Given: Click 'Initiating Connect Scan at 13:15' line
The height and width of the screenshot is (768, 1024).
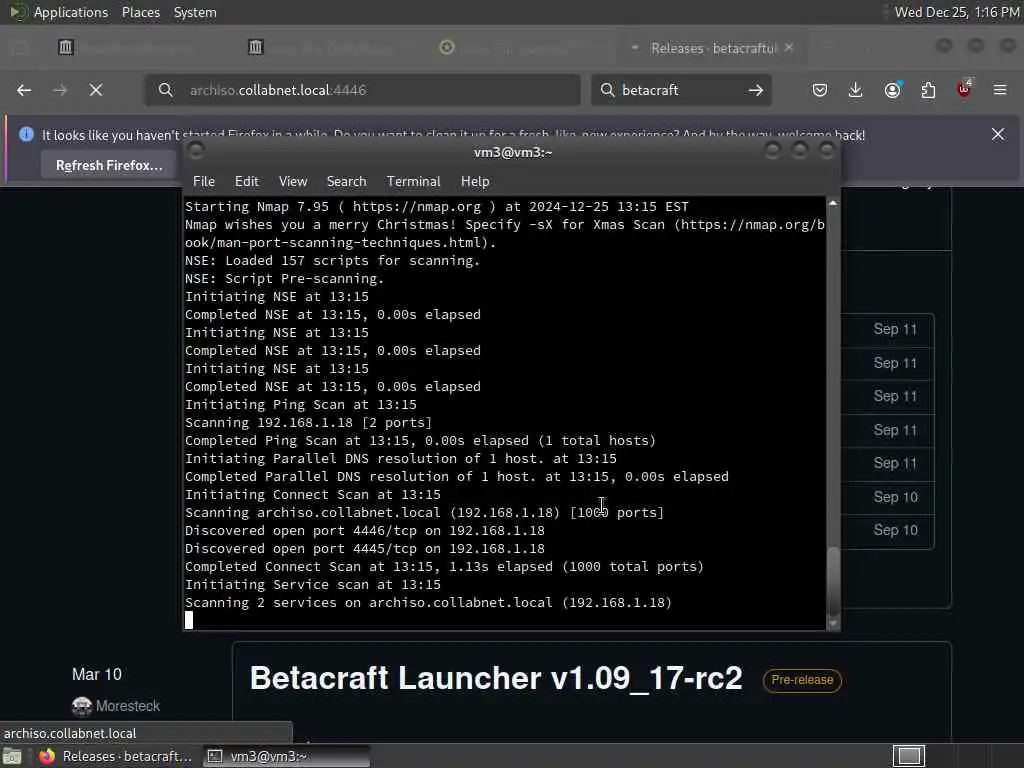Looking at the screenshot, I should click(x=313, y=494).
